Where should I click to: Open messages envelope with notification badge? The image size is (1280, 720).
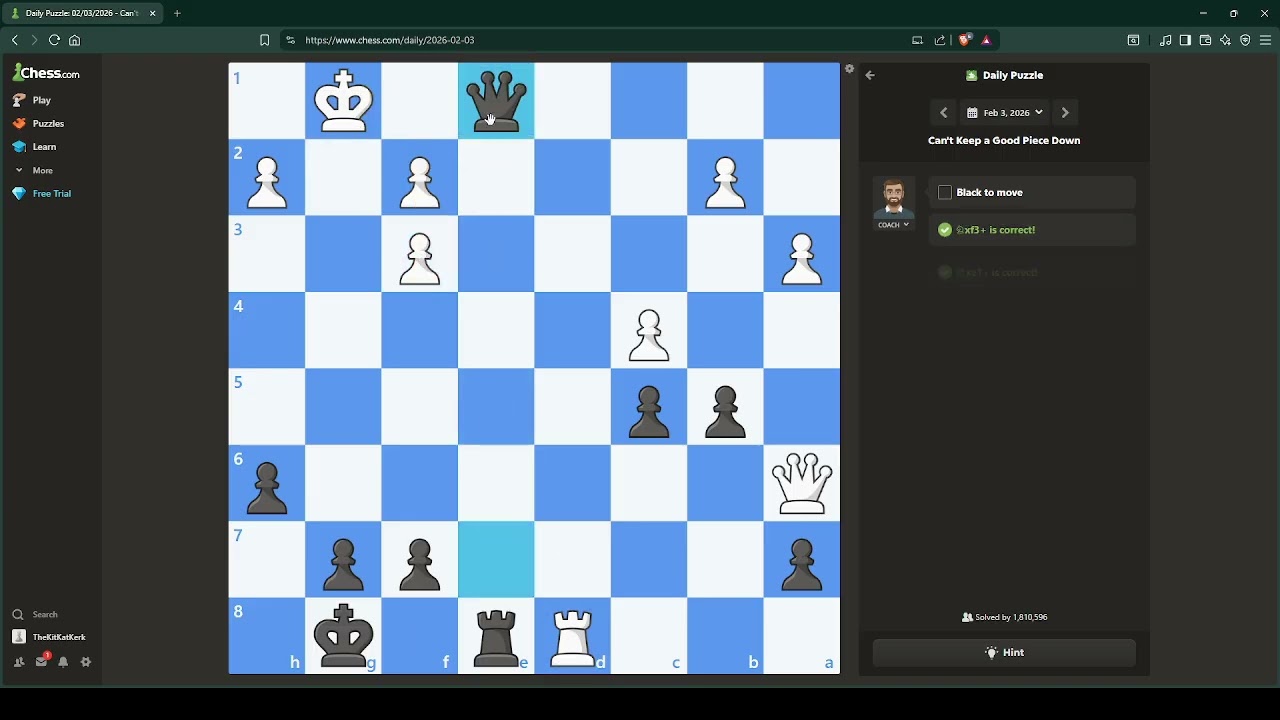pos(41,661)
